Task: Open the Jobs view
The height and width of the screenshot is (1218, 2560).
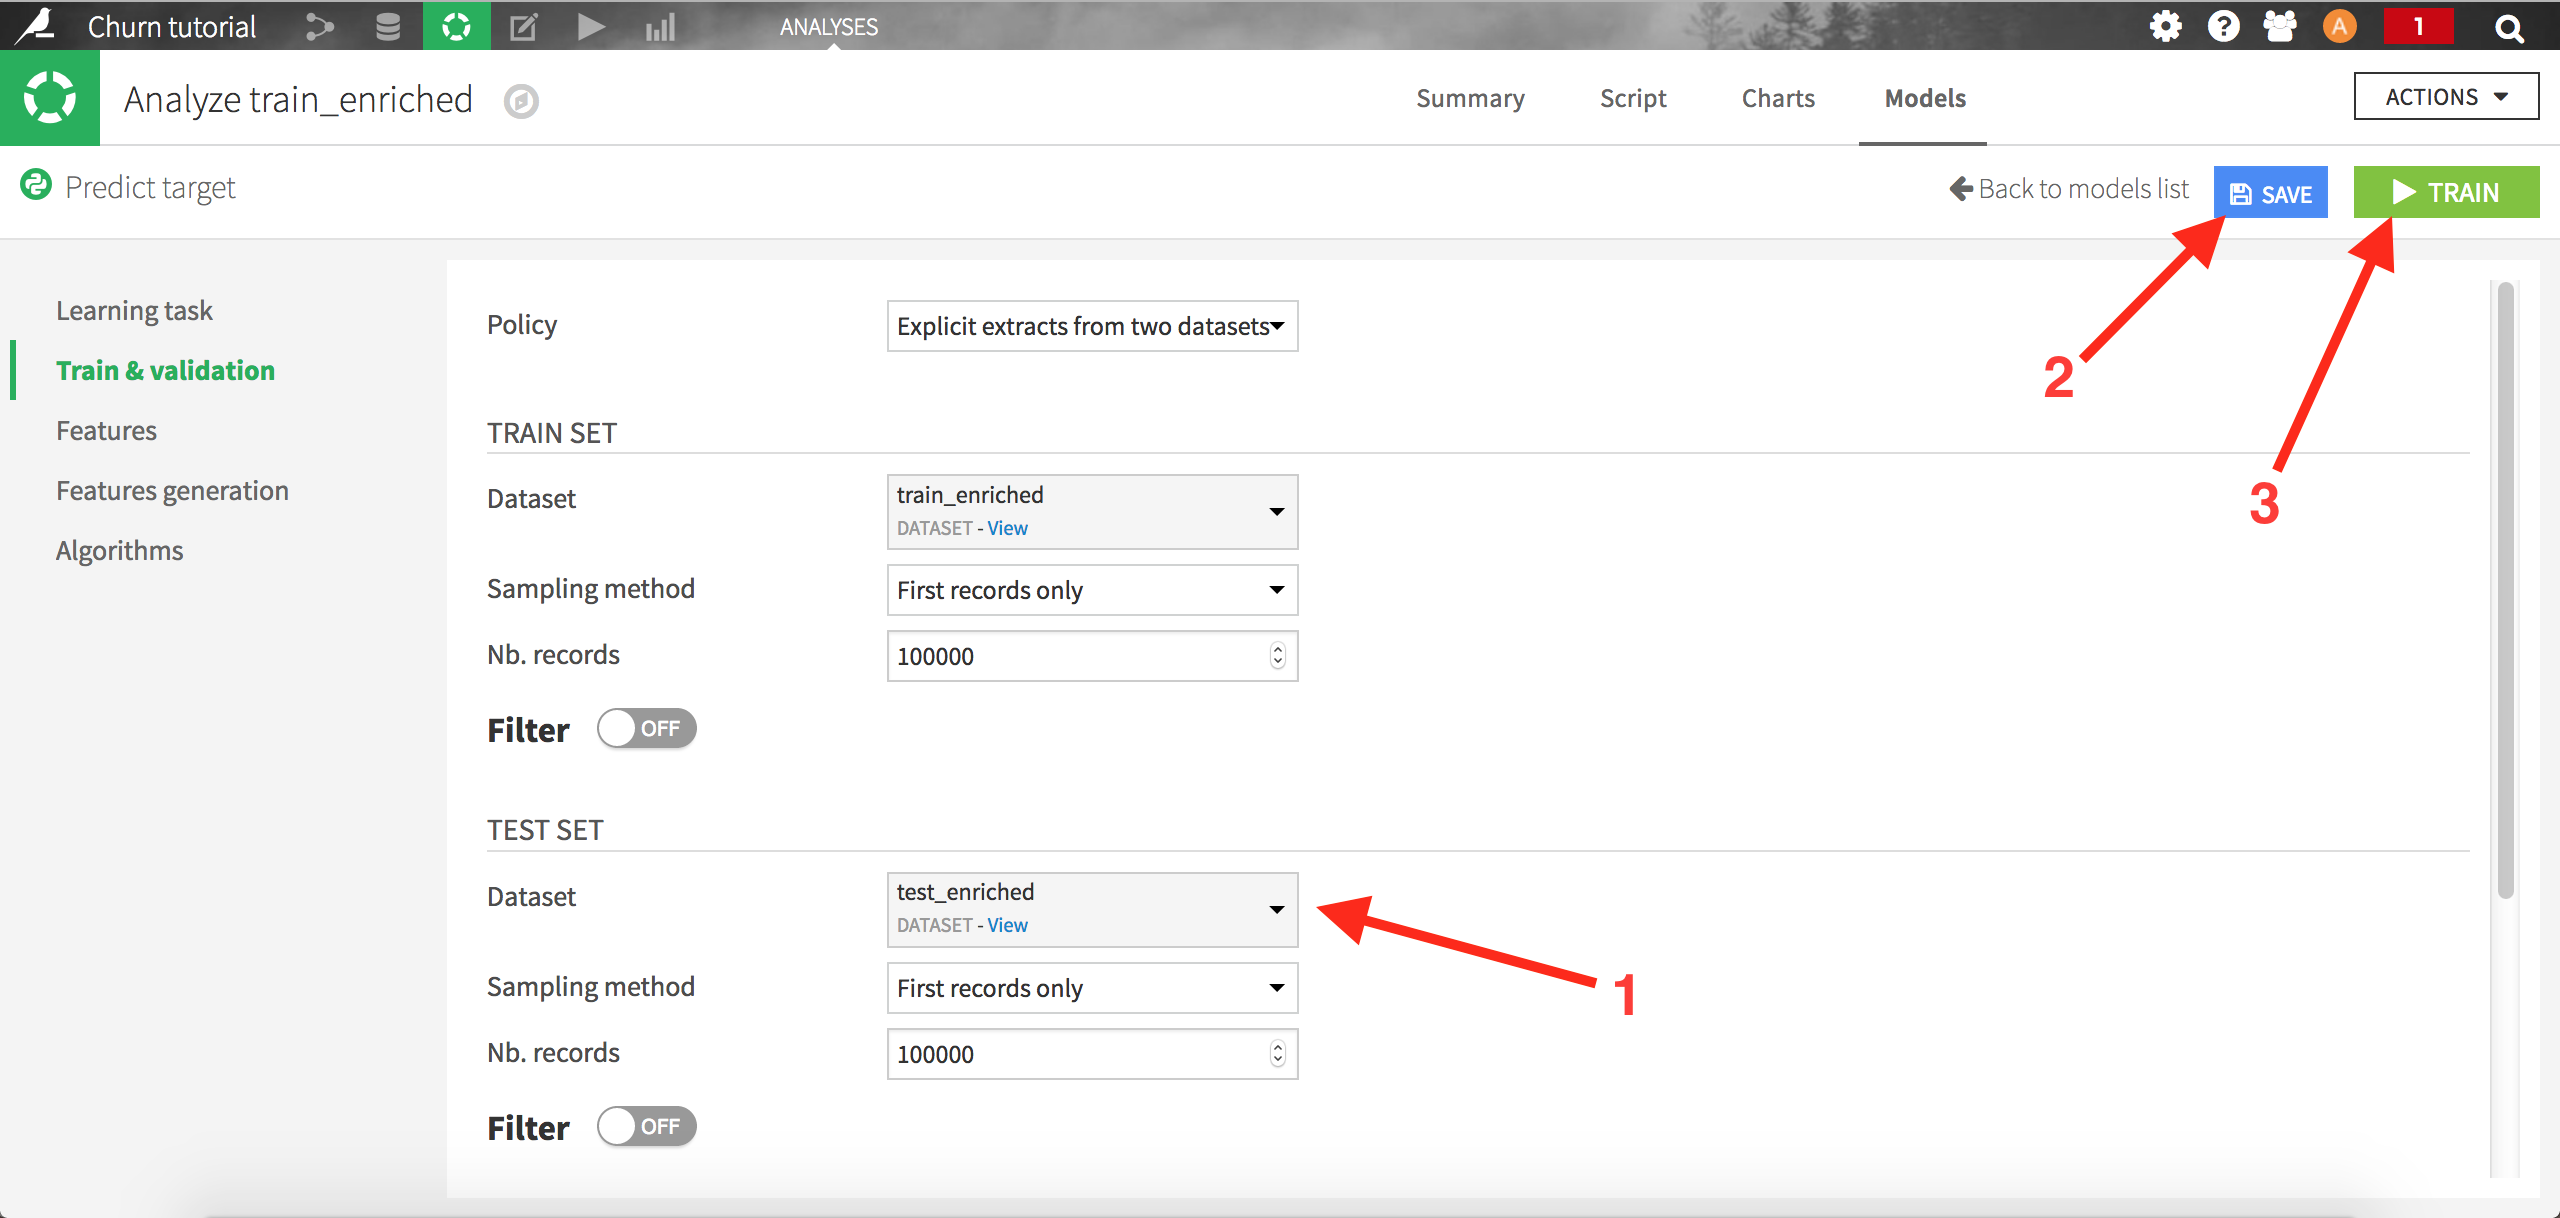Action: point(591,27)
